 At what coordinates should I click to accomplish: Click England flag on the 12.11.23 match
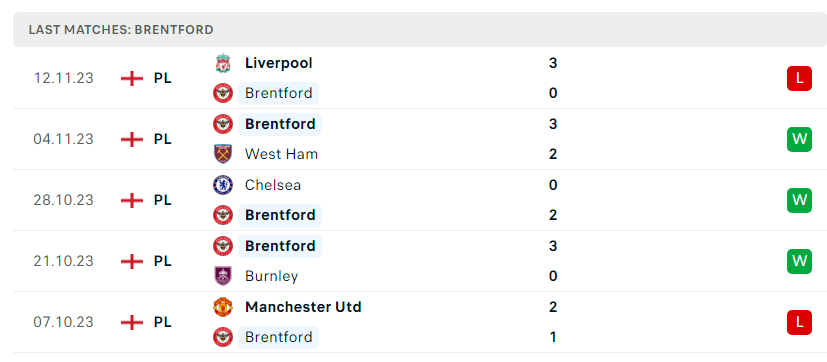tap(132, 79)
